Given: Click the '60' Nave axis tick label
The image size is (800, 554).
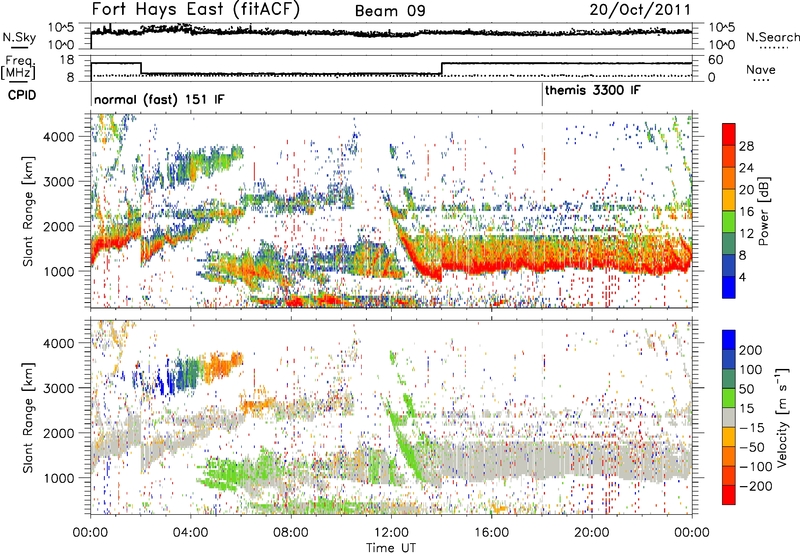Looking at the screenshot, I should (x=716, y=60).
